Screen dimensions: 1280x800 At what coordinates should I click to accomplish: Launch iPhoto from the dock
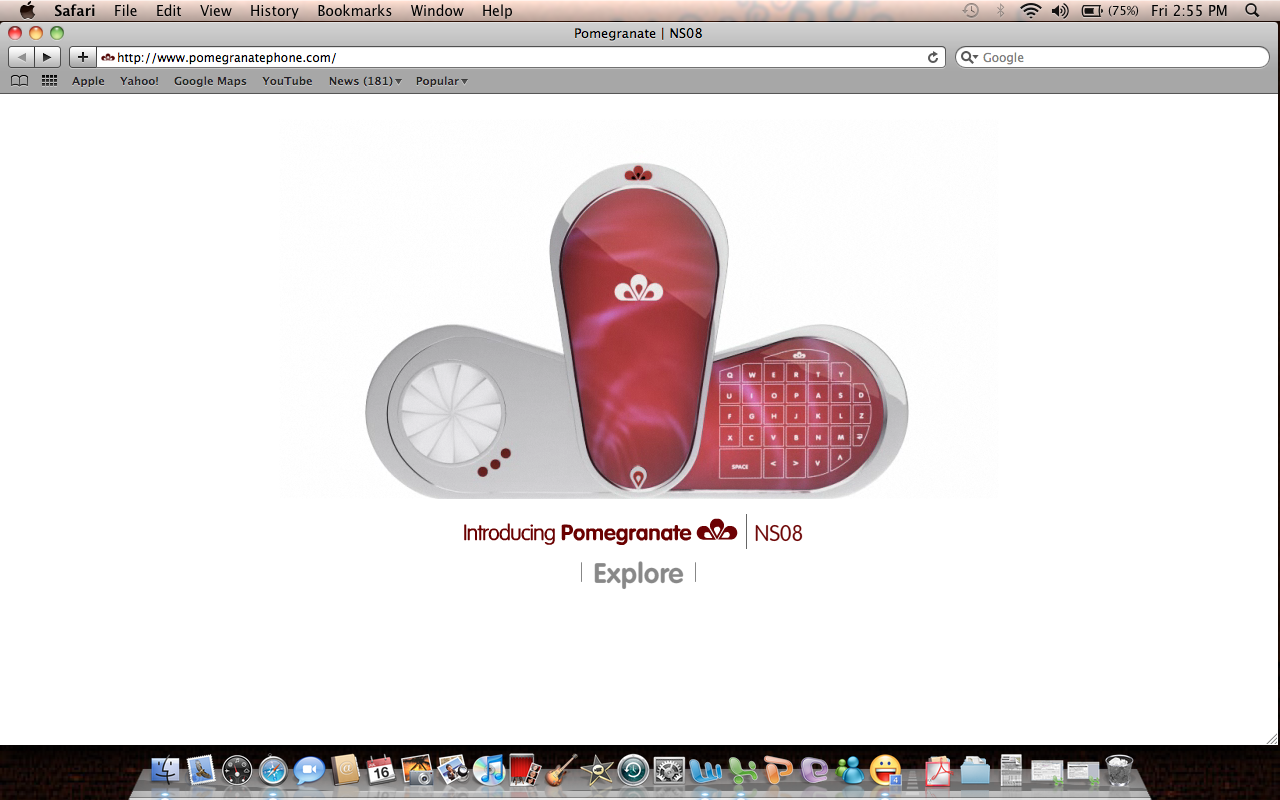(416, 770)
